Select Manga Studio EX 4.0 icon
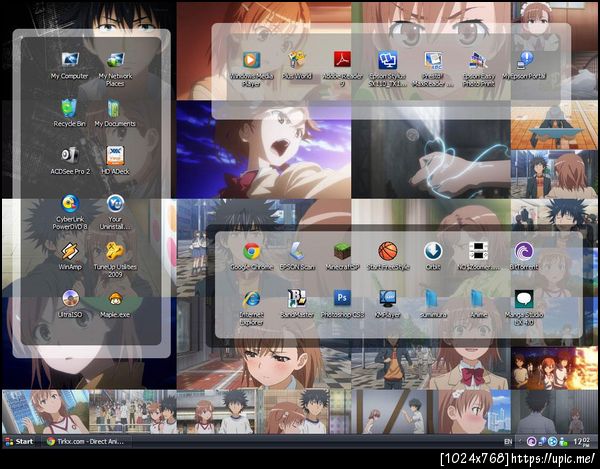The image size is (600, 469). coord(524,299)
